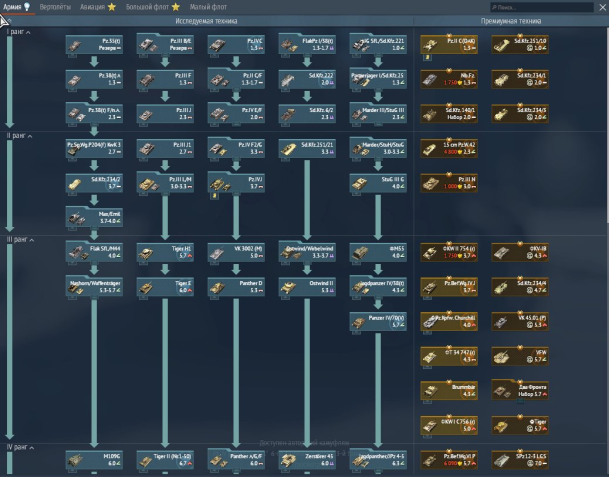Select the Pz.Bfw. Churchill premium tank

(447, 320)
